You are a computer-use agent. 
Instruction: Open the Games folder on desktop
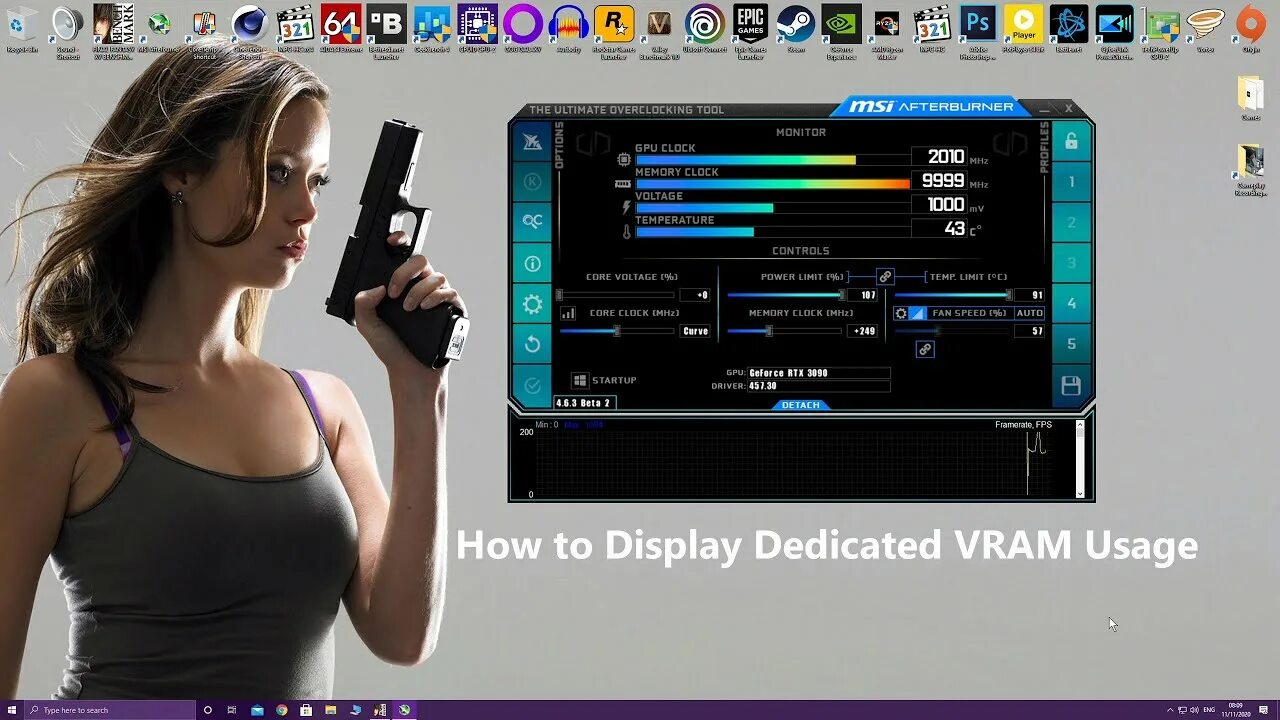tap(1250, 98)
